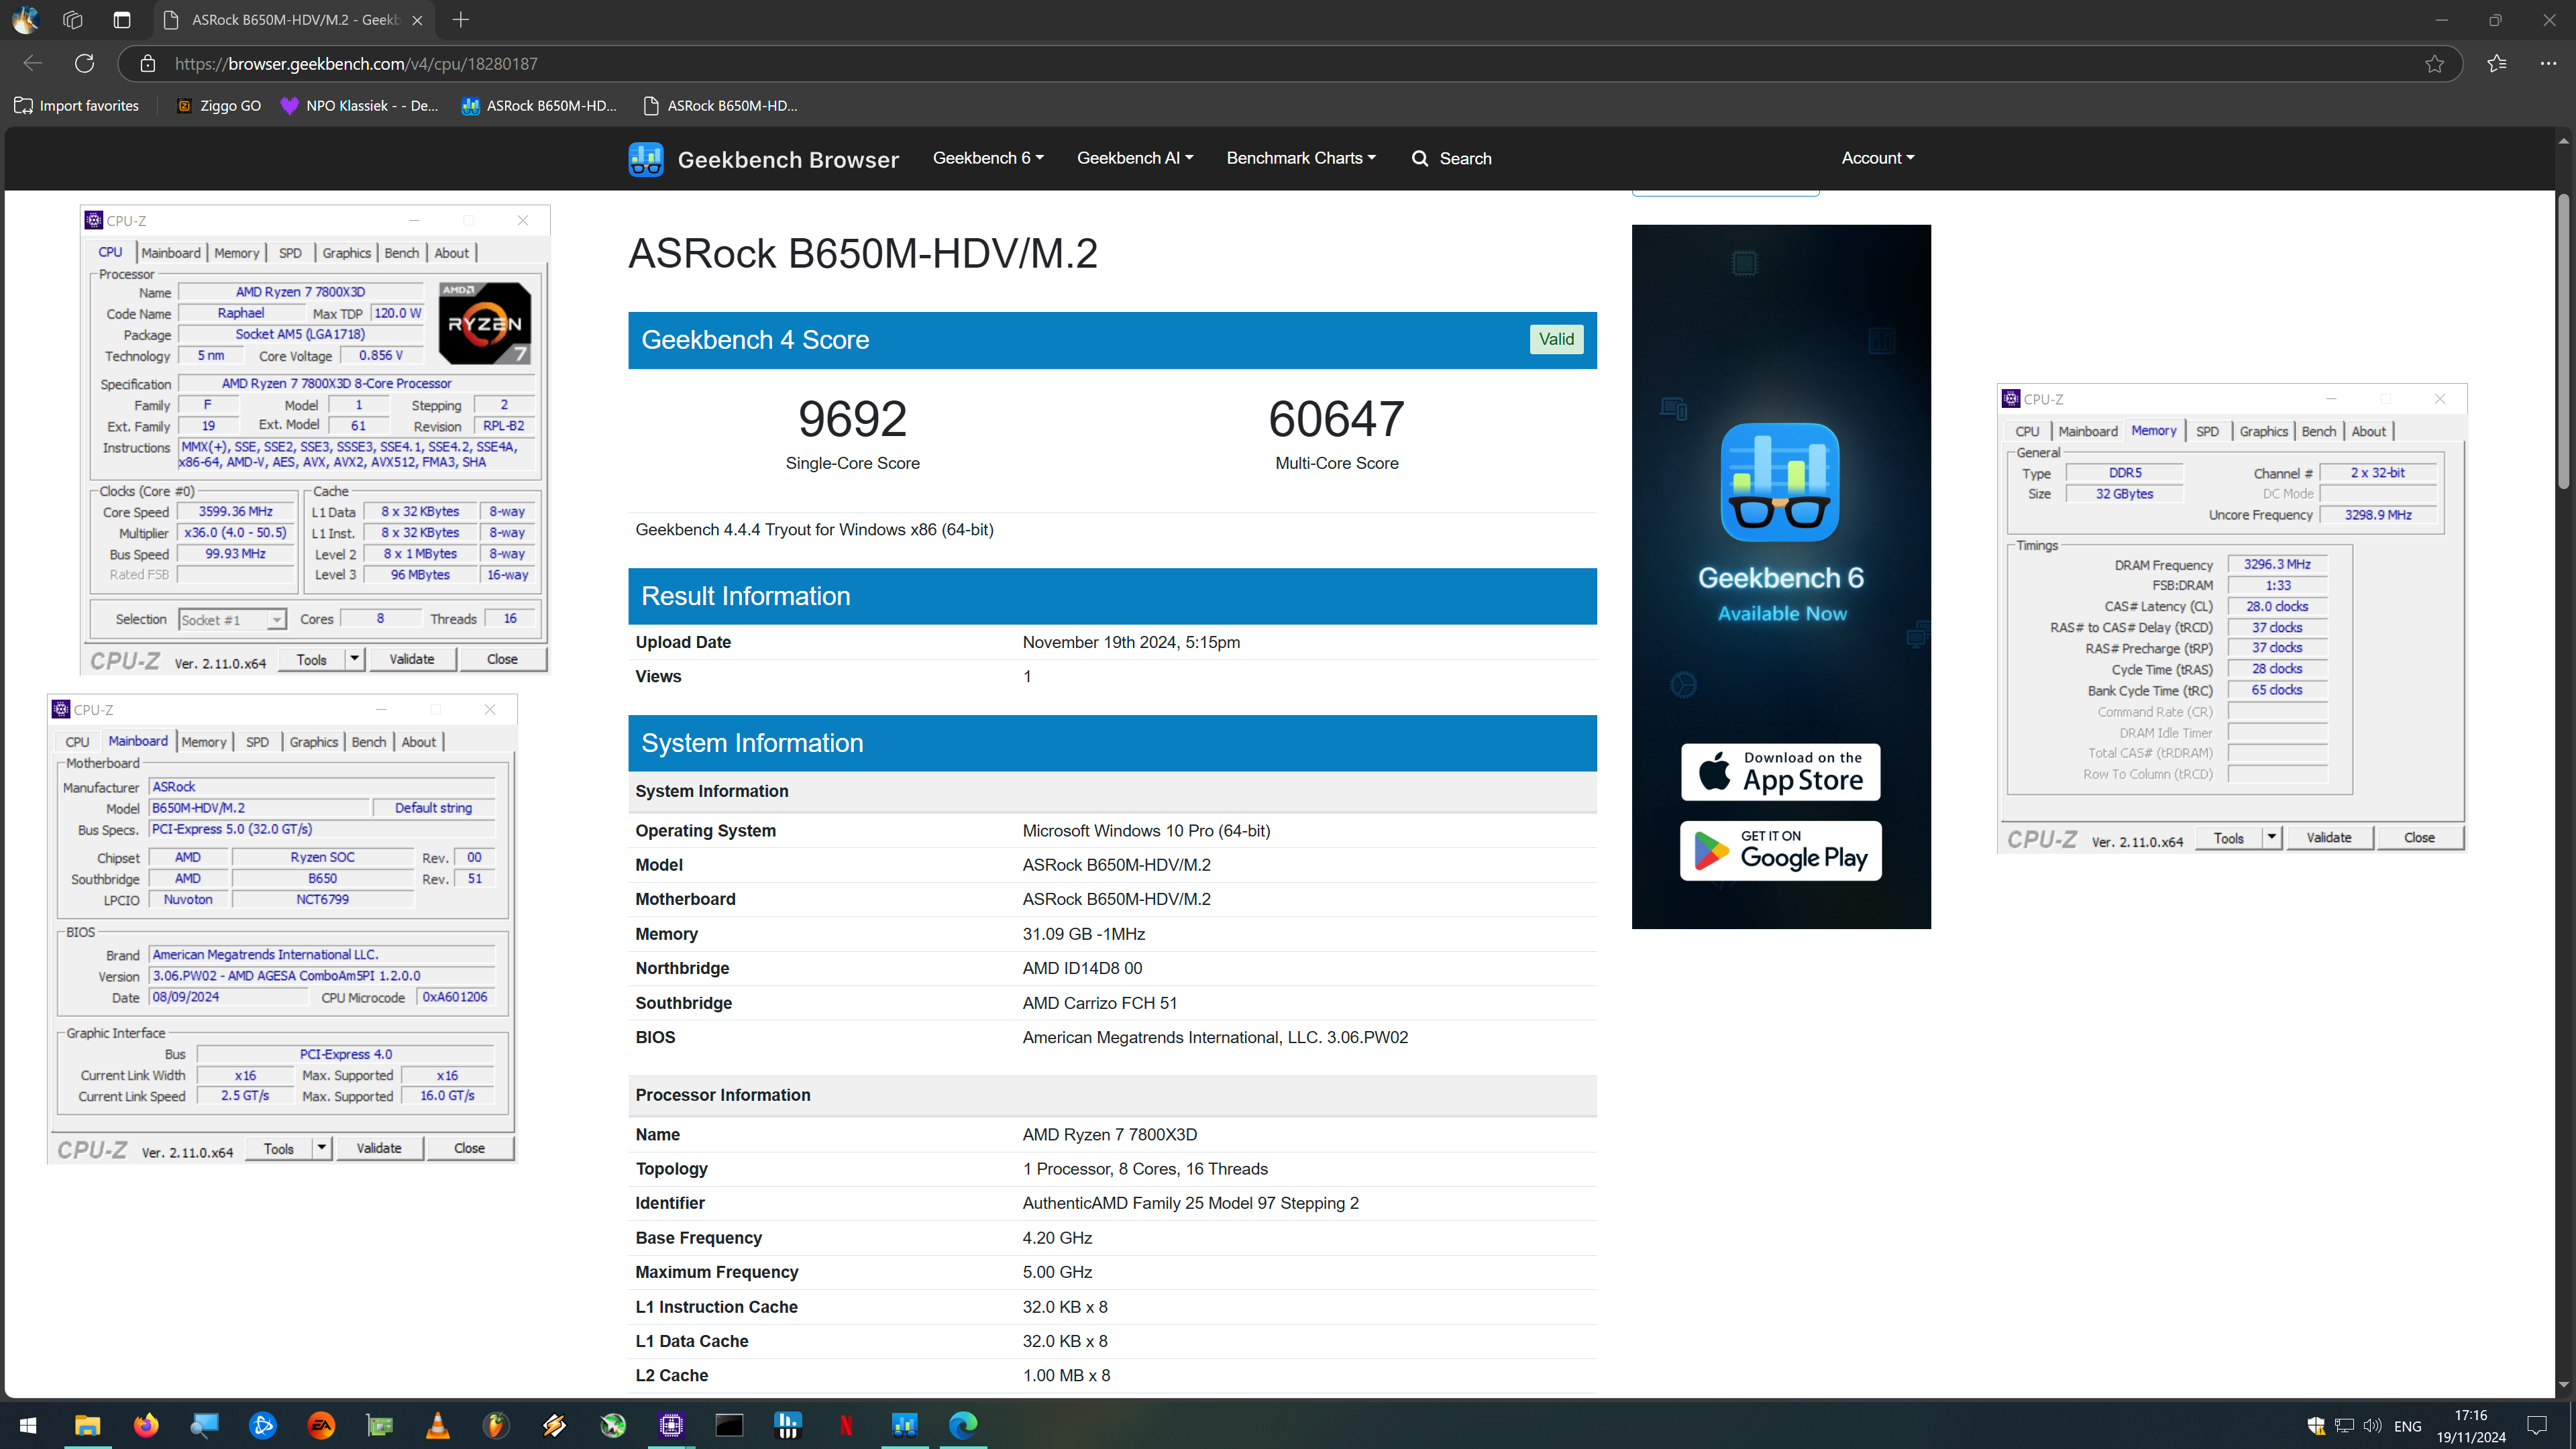Open volume control in system tray
The width and height of the screenshot is (2576, 1449).
pyautogui.click(x=2372, y=1426)
